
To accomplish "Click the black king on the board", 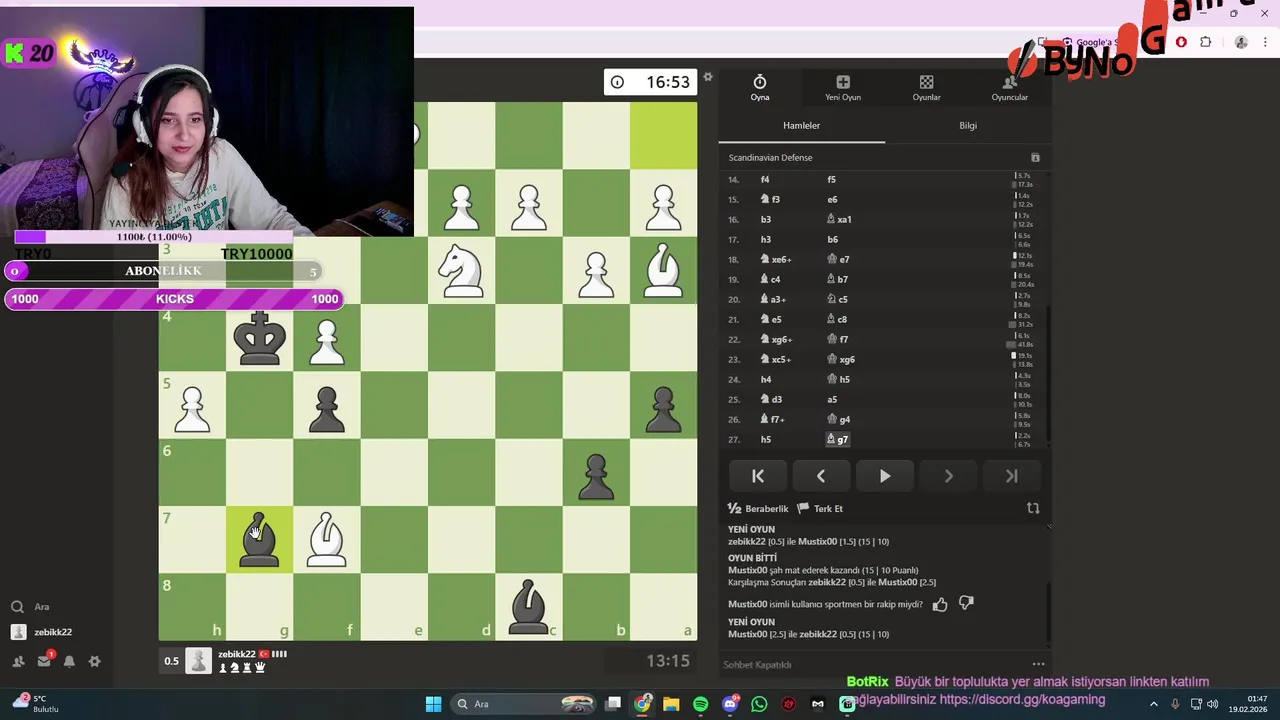I will [x=259, y=338].
